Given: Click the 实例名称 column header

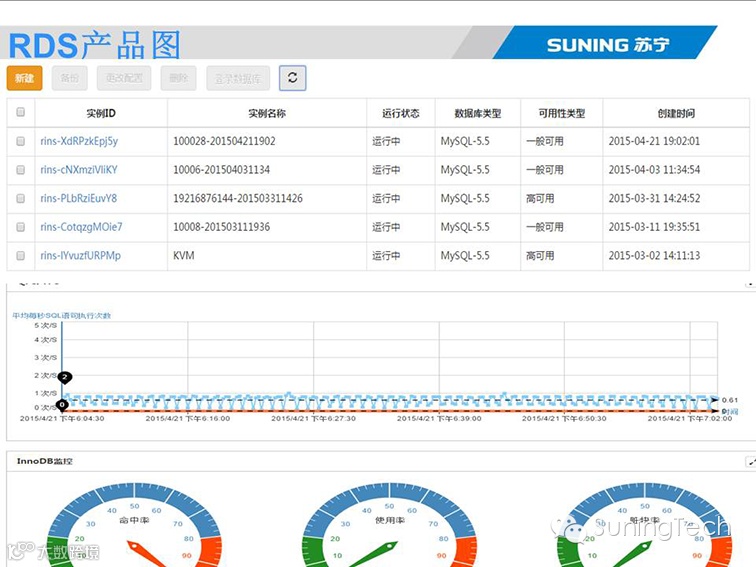Looking at the screenshot, I should [267, 113].
